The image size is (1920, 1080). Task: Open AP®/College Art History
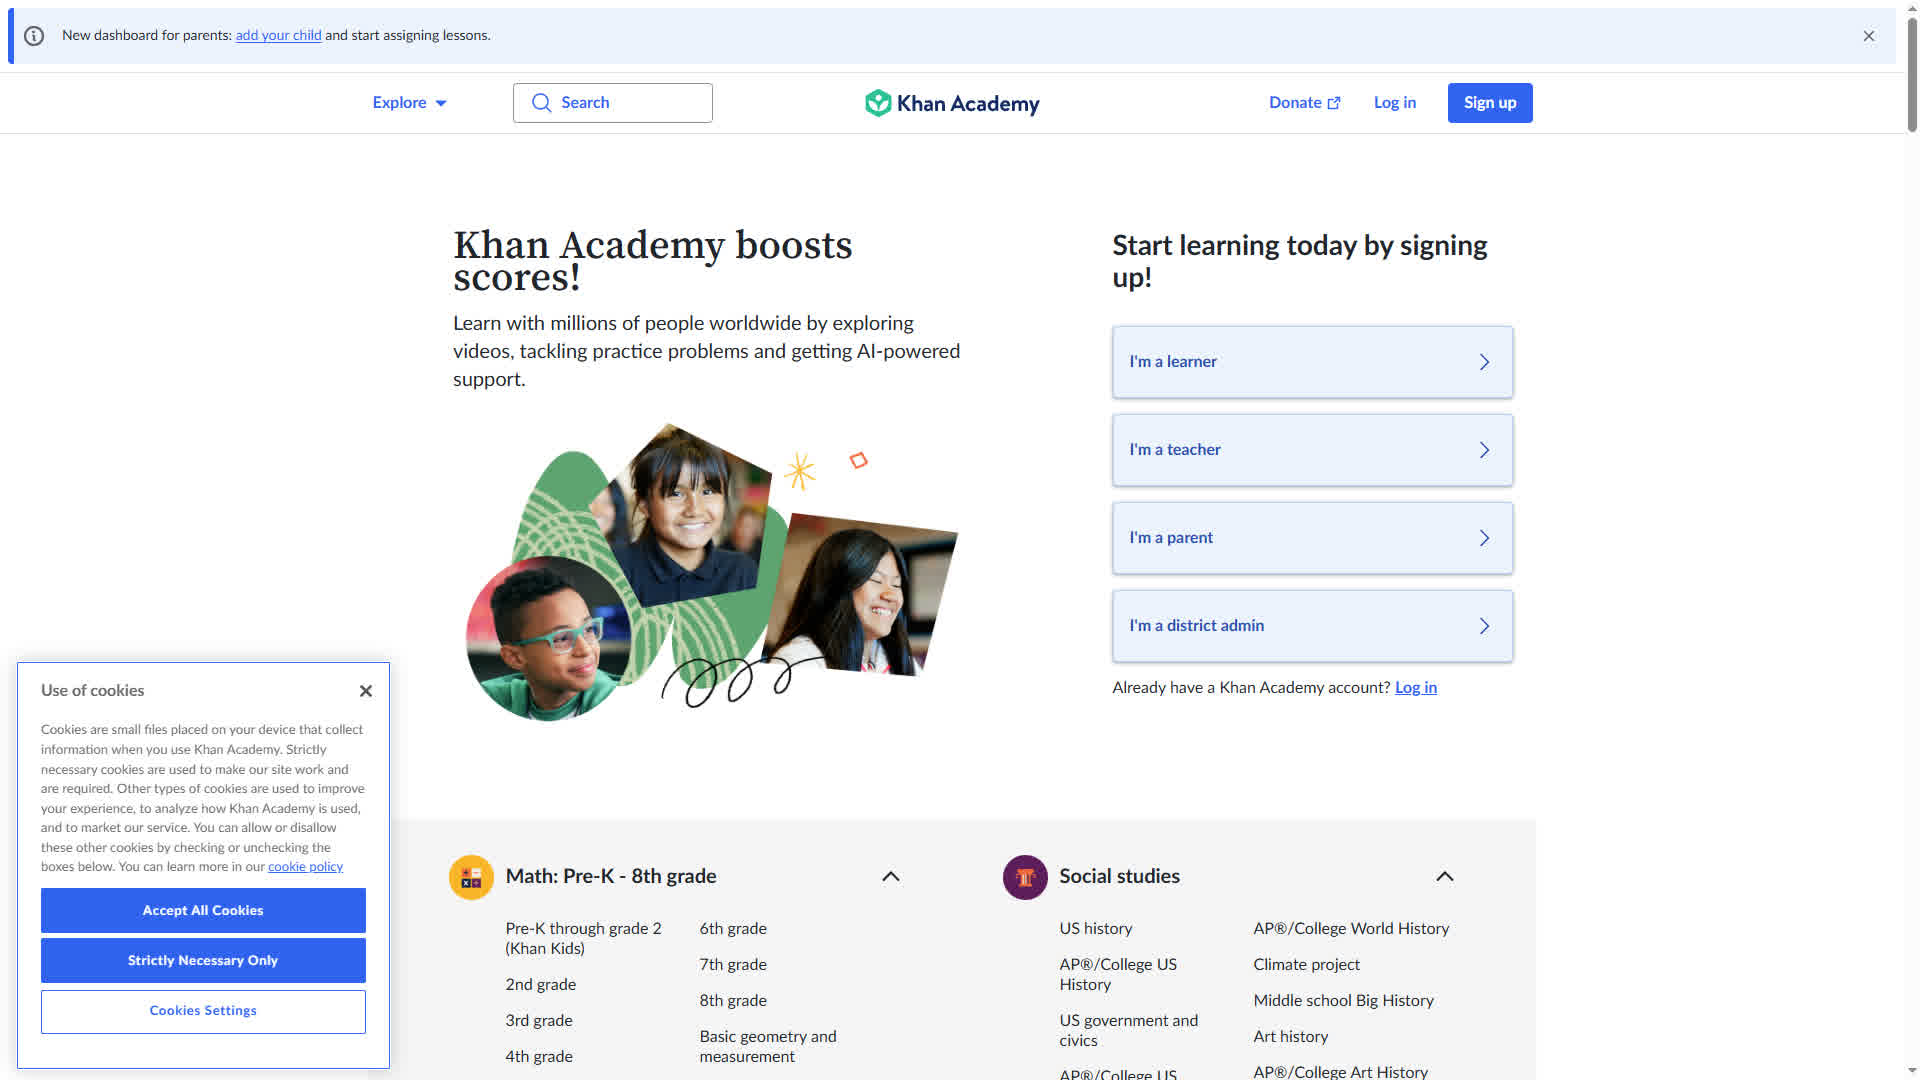[1341, 1072]
